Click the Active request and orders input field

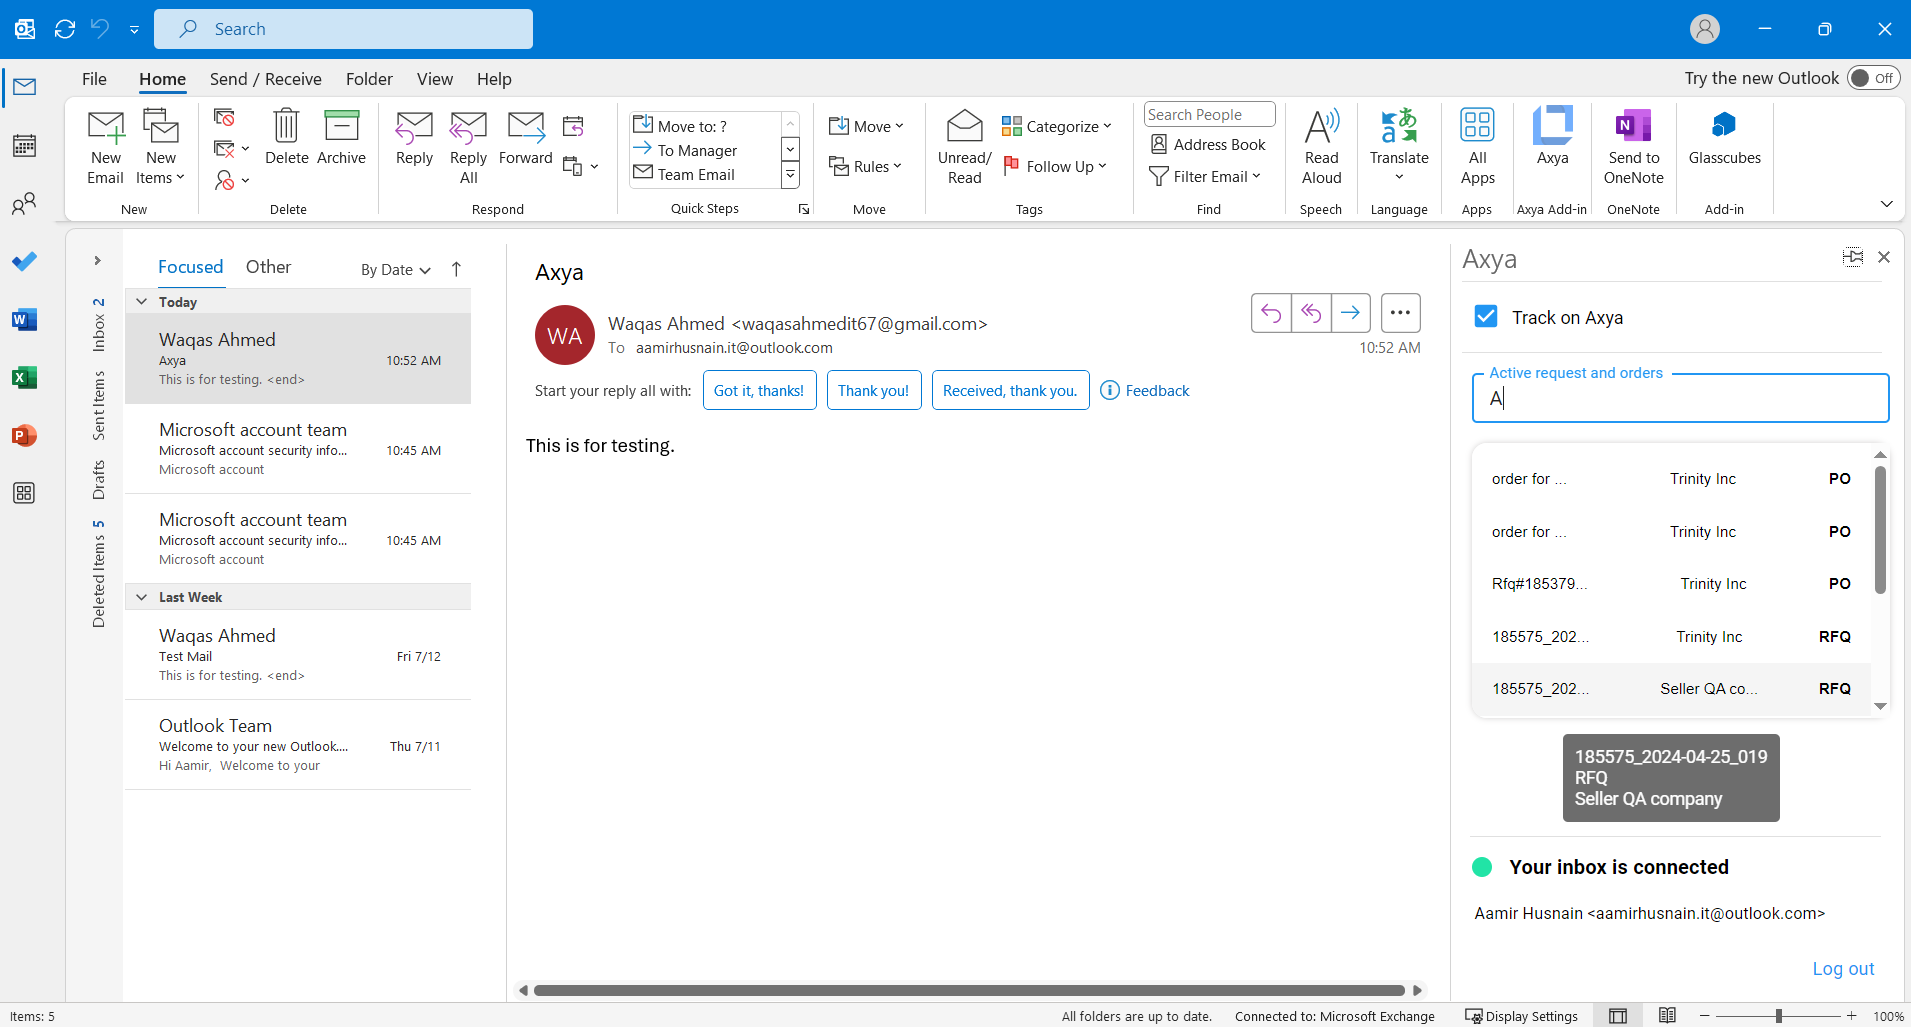point(1679,398)
